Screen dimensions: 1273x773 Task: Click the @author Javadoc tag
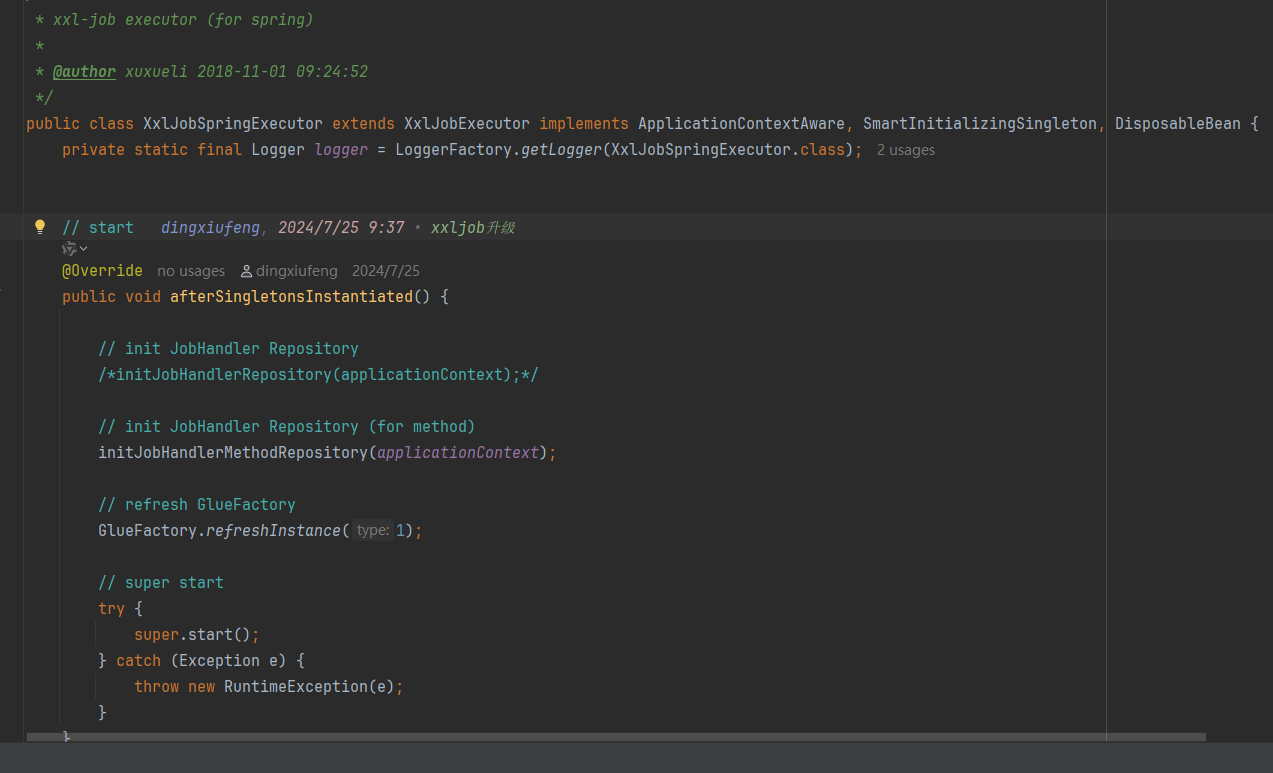point(84,72)
